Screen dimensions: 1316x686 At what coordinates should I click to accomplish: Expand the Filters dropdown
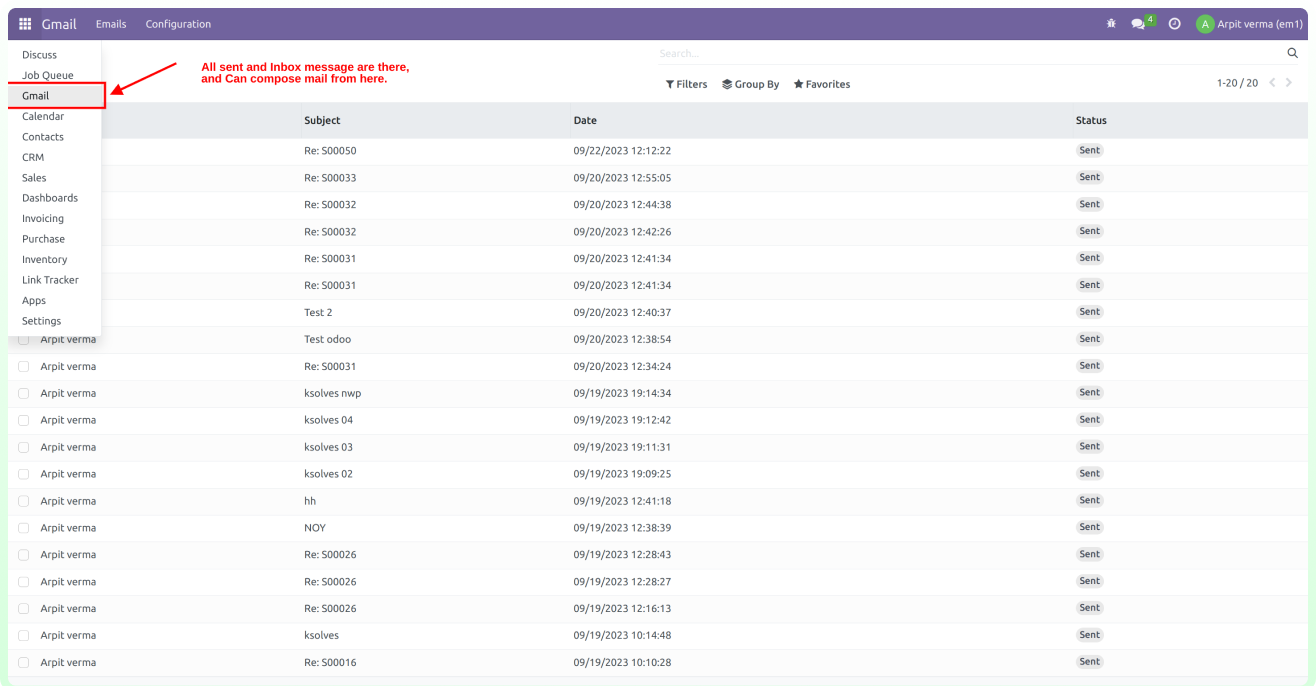pos(686,85)
